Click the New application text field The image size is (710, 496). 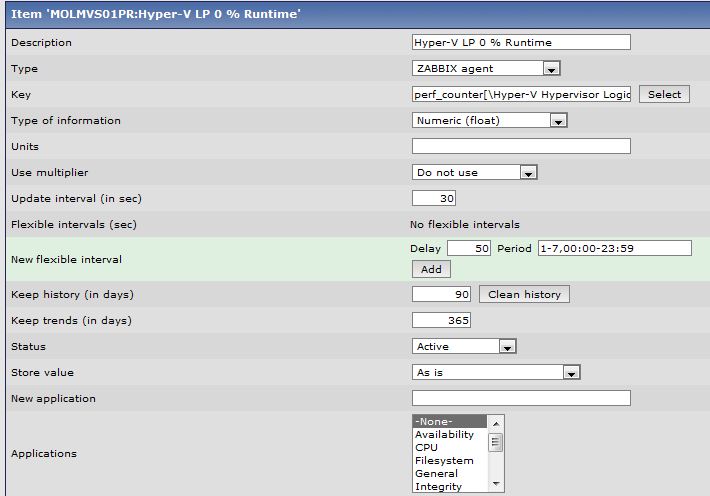pos(521,399)
